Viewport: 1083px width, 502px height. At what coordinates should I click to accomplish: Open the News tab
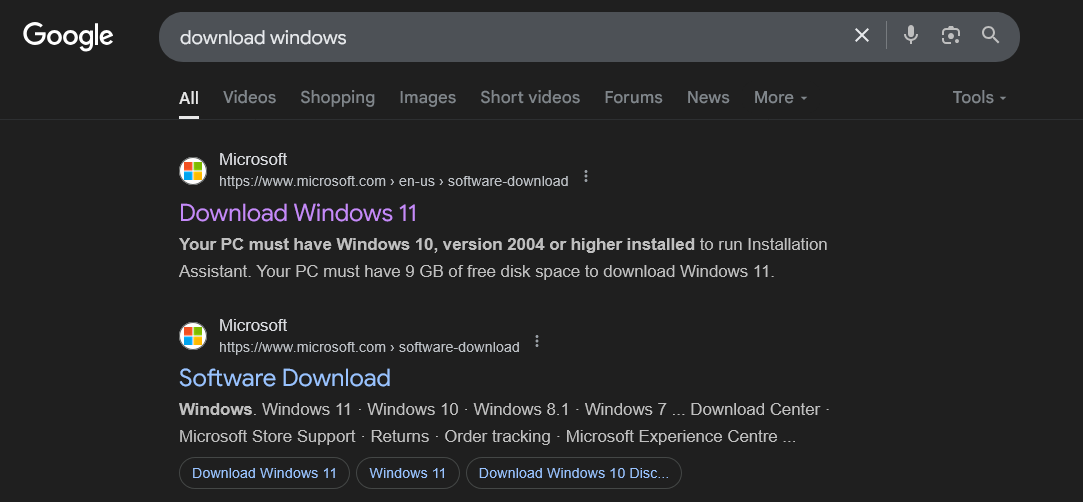tap(708, 97)
